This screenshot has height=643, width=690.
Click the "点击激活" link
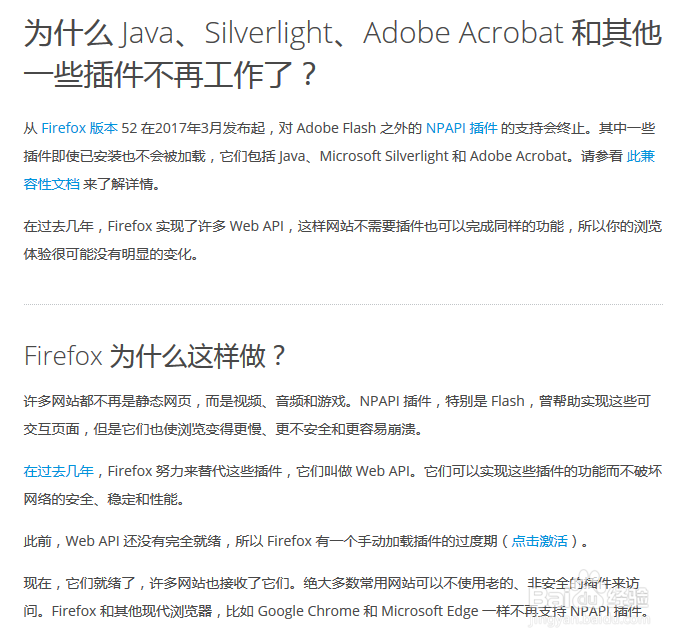[x=539, y=541]
